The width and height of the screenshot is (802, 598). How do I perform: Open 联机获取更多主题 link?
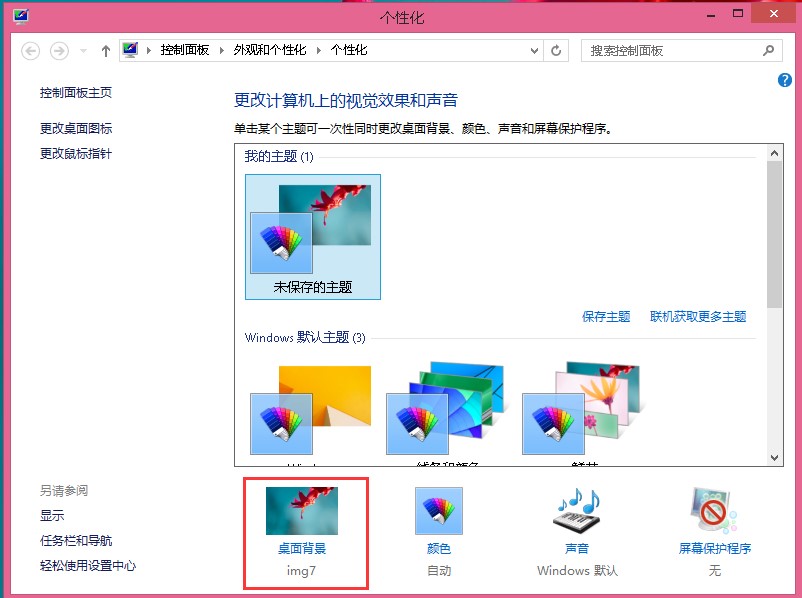[697, 316]
